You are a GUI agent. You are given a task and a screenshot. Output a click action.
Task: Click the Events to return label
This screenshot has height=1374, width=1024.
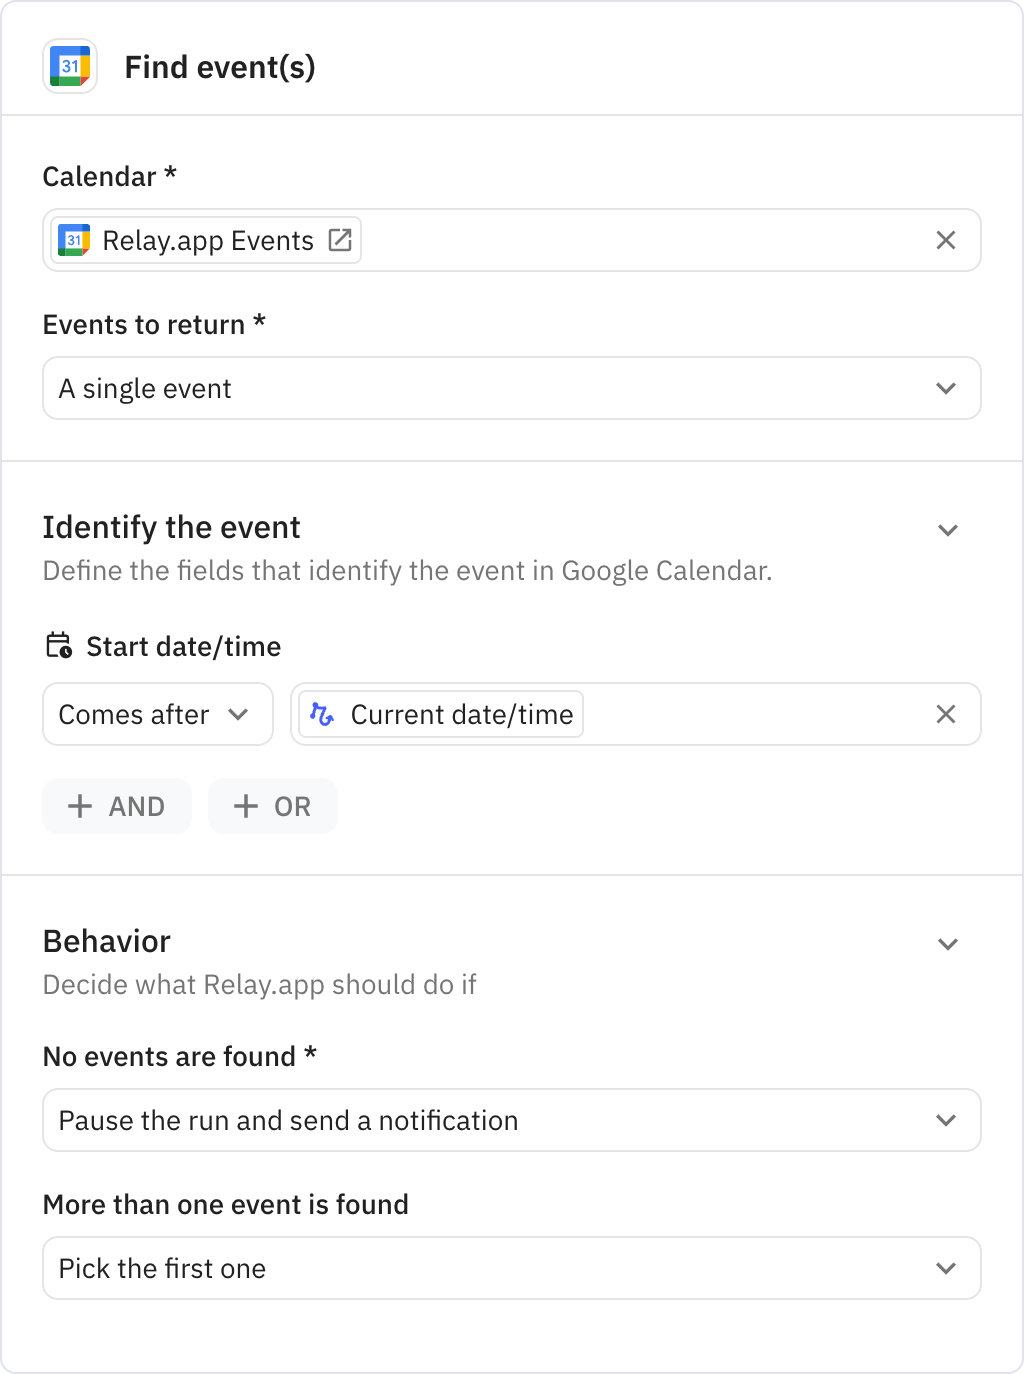(154, 324)
